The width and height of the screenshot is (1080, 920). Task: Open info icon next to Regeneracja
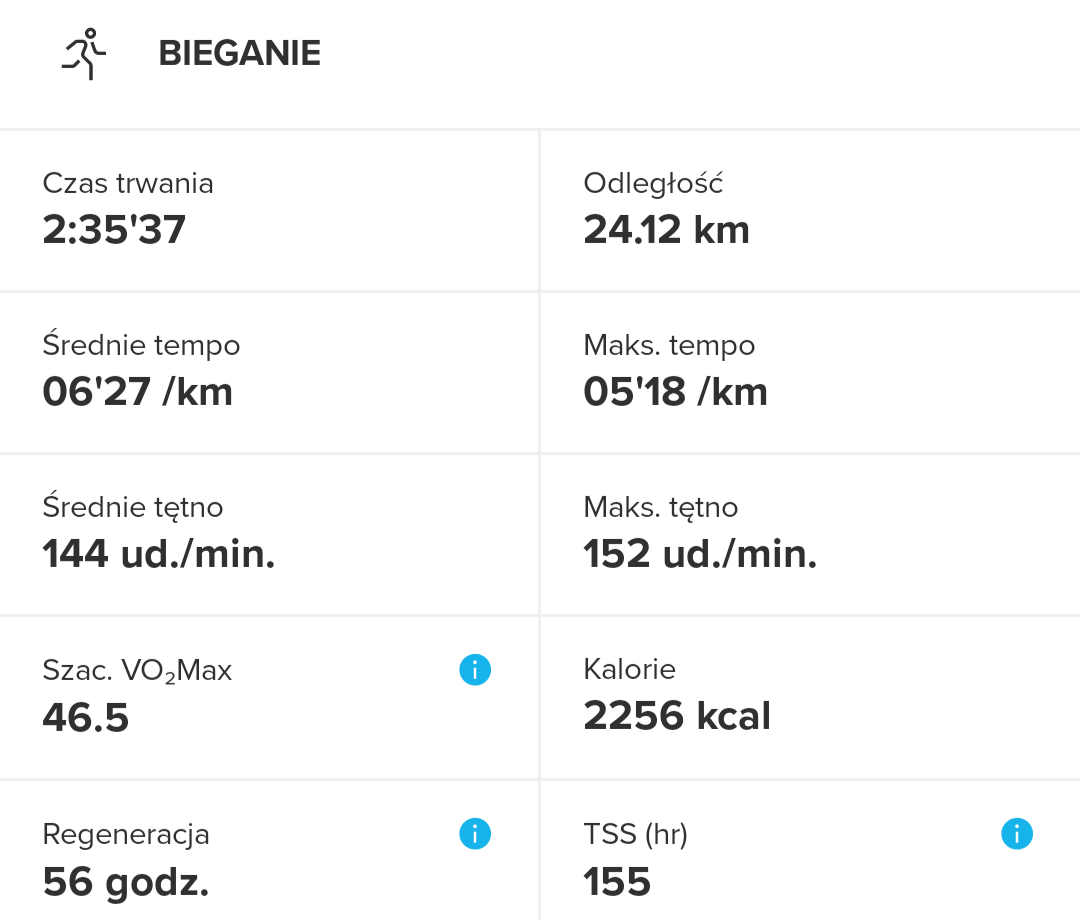click(x=475, y=834)
